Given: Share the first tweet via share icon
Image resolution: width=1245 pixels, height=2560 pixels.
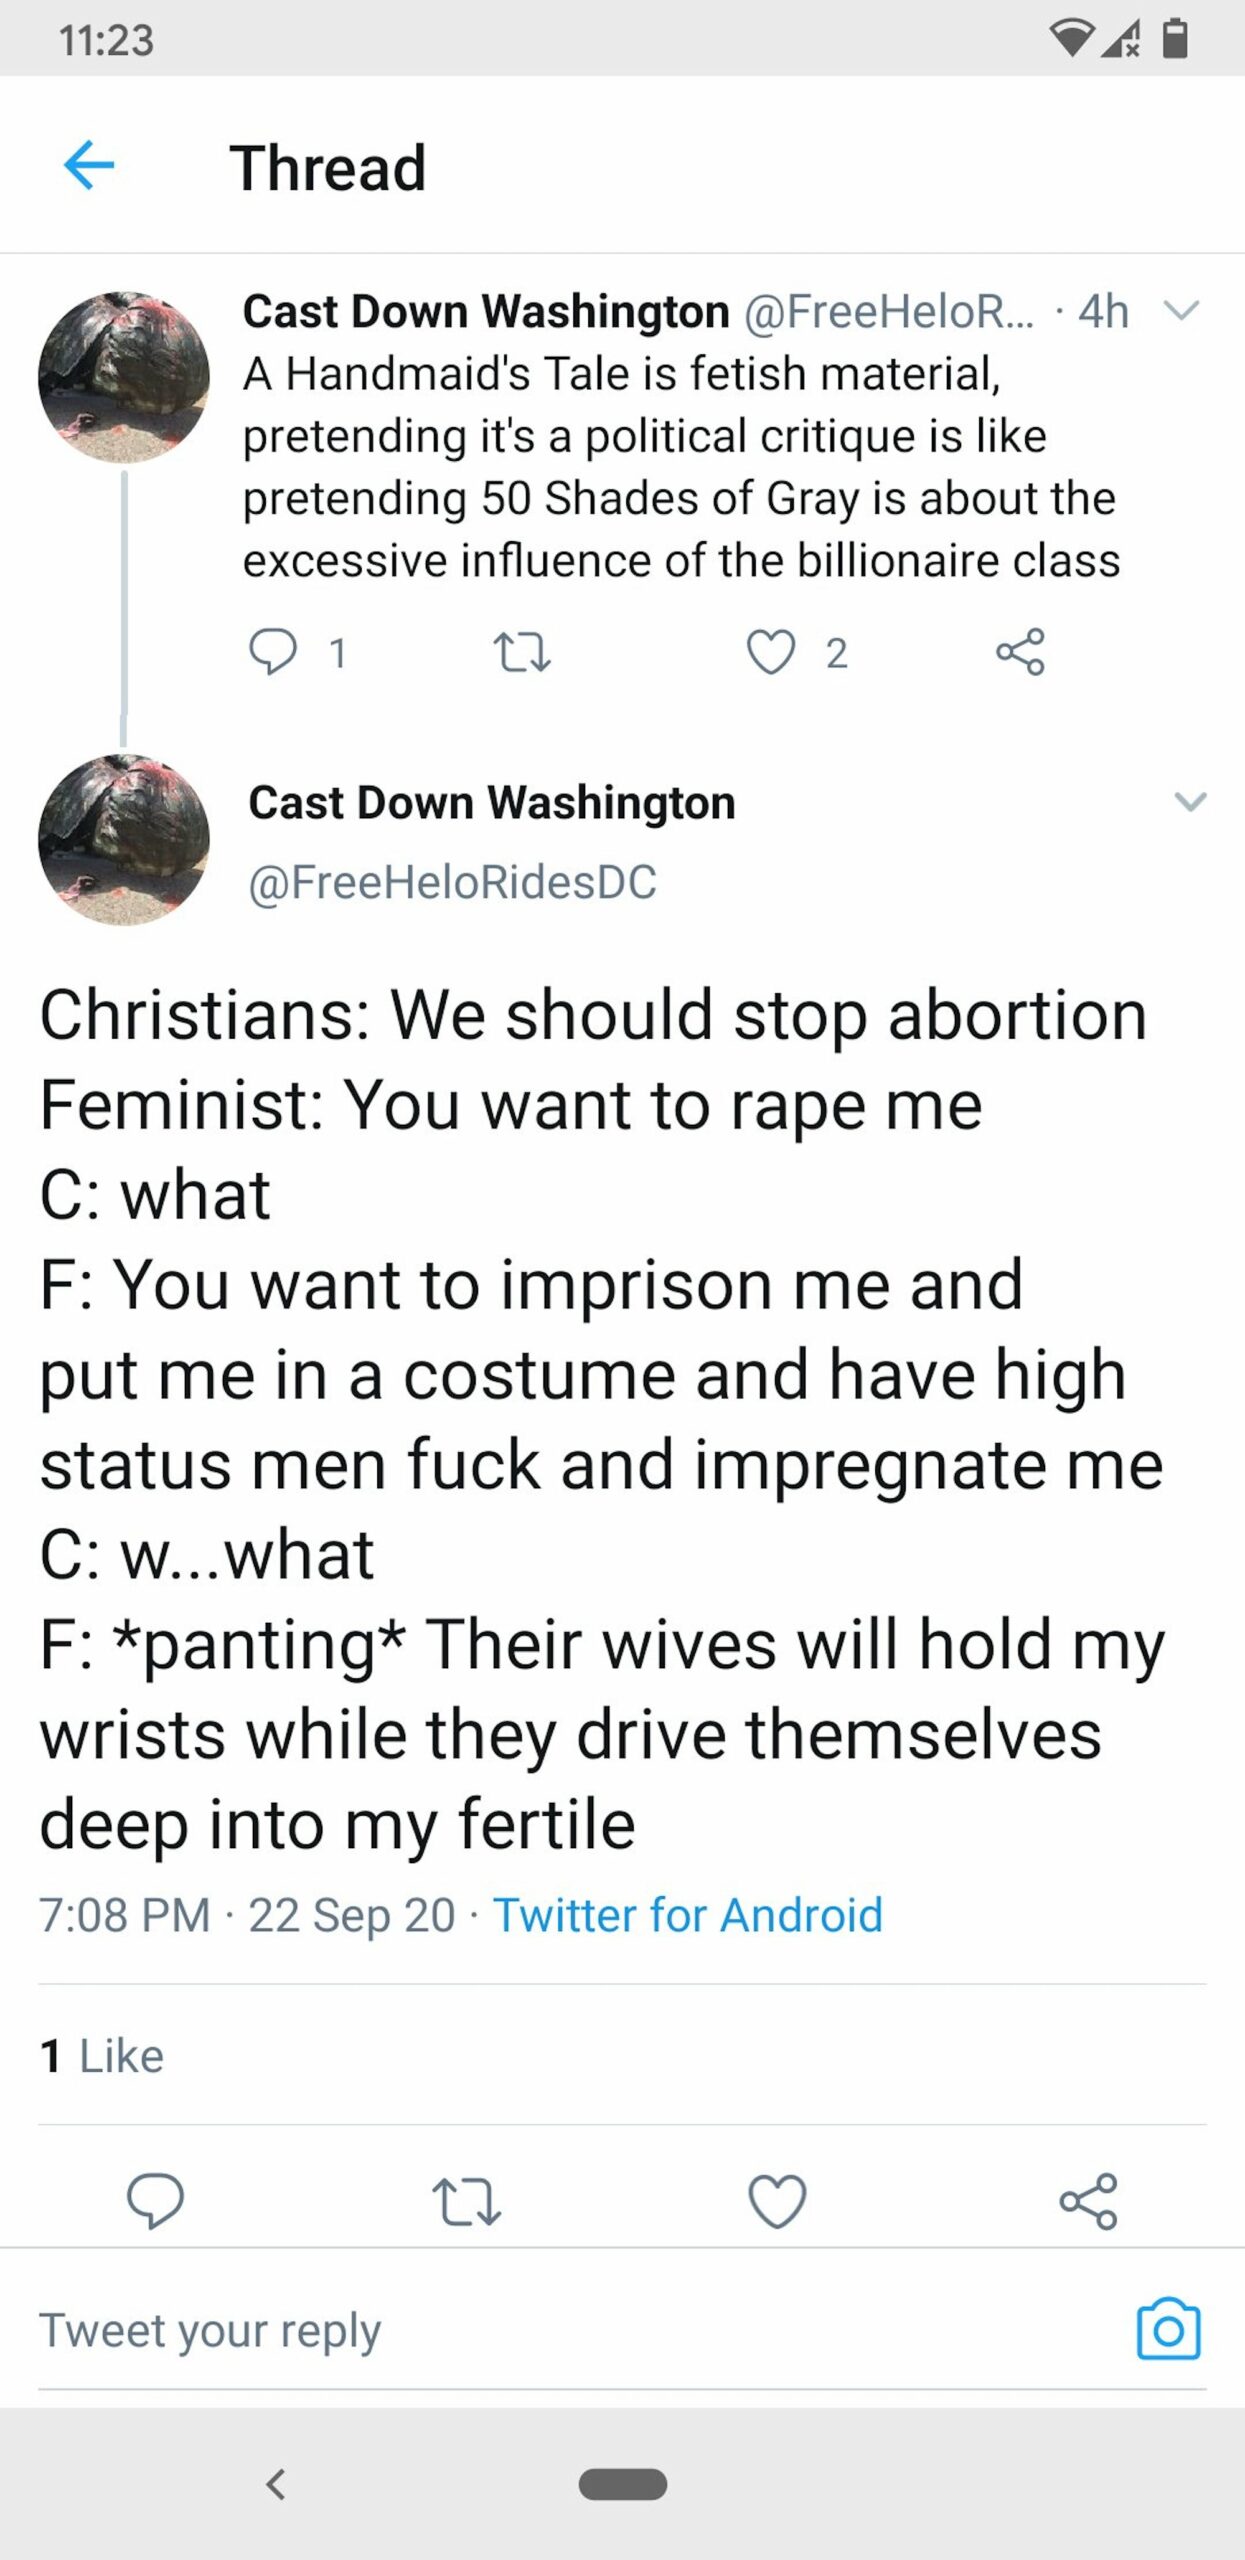Looking at the screenshot, I should [1020, 652].
